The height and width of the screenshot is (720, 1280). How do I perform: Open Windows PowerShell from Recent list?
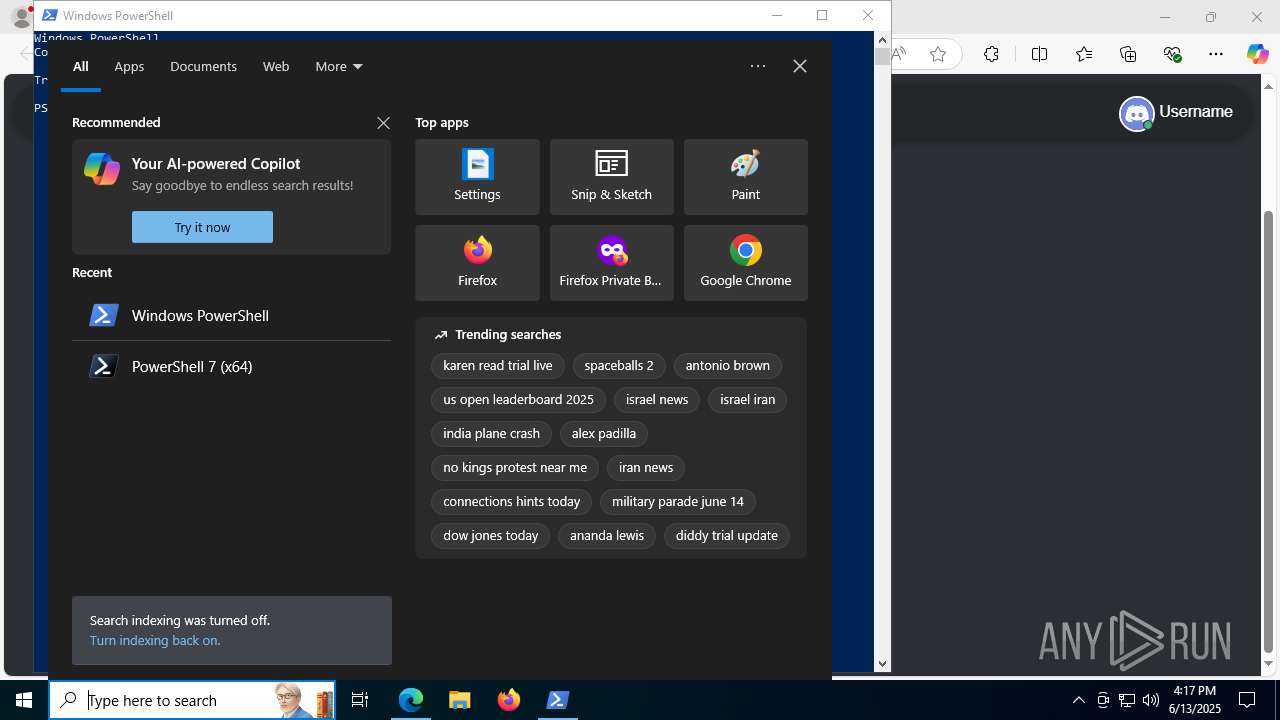(x=231, y=315)
